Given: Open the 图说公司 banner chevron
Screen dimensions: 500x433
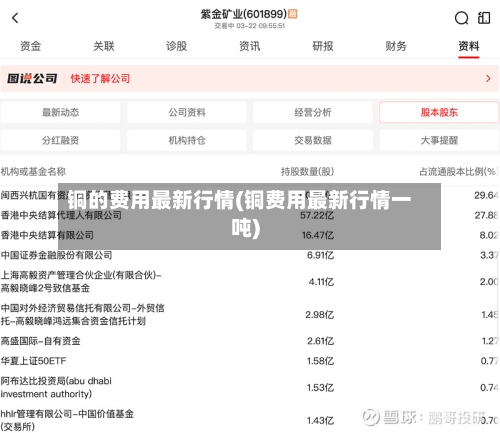Looking at the screenshot, I should (x=488, y=78).
